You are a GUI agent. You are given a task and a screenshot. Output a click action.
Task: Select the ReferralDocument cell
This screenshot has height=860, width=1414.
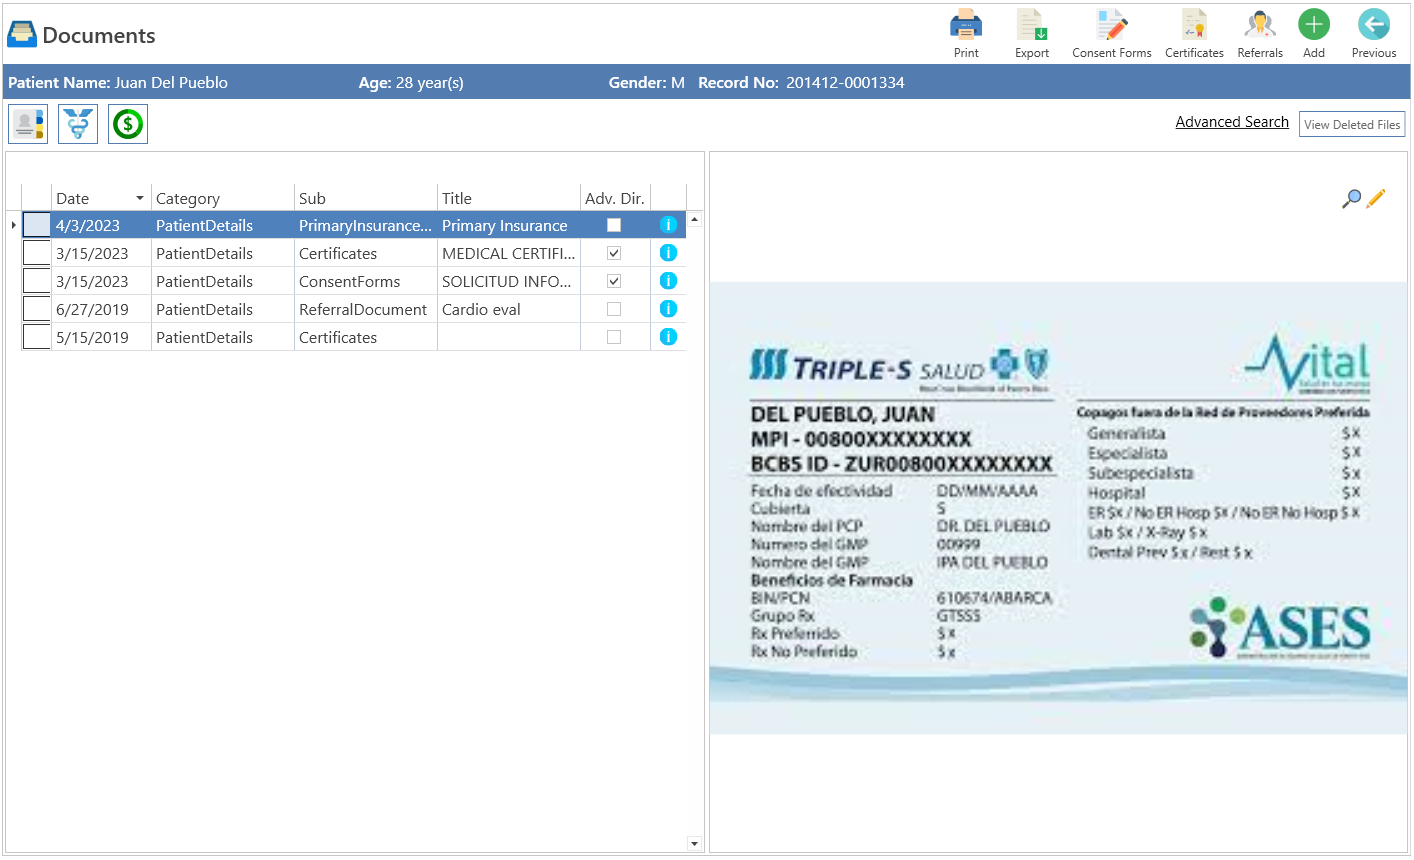pos(366,309)
